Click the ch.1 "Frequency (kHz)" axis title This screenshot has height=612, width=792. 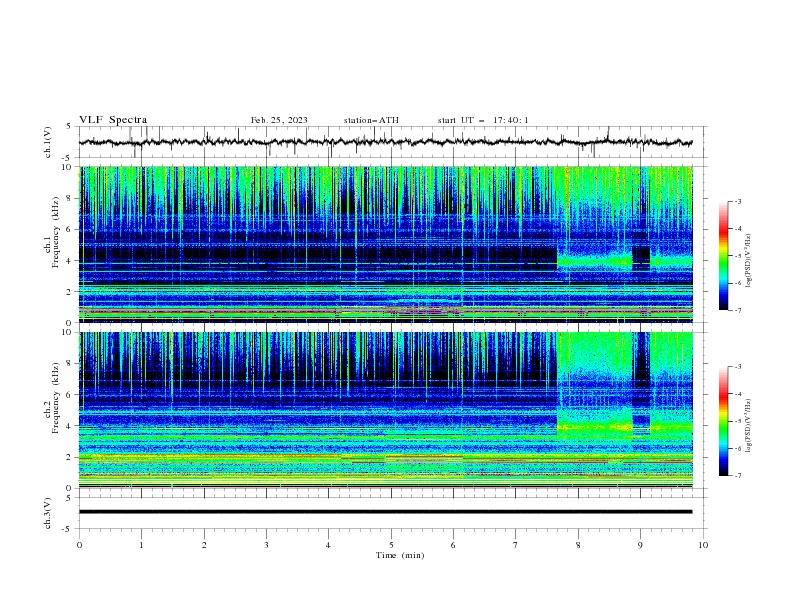tap(56, 231)
